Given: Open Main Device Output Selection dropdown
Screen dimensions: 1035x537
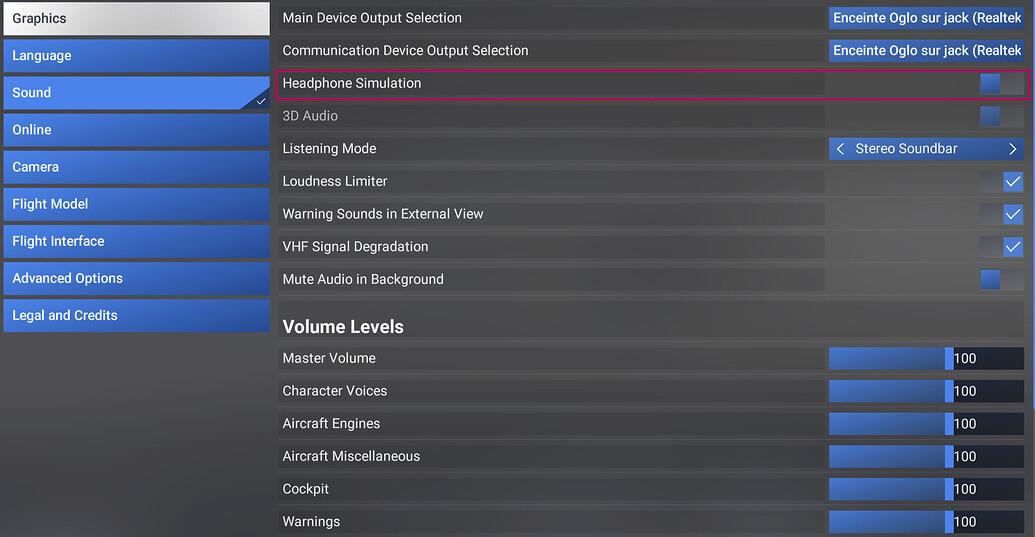Looking at the screenshot, I should click(926, 18).
